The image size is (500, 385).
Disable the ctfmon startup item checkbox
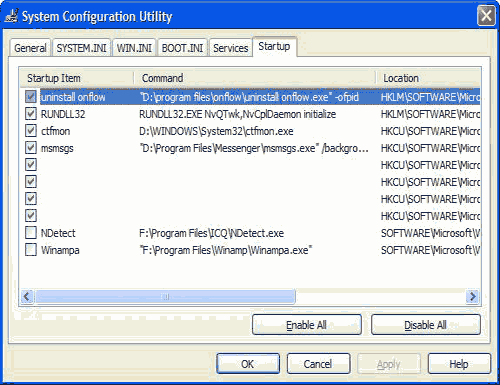(x=31, y=131)
